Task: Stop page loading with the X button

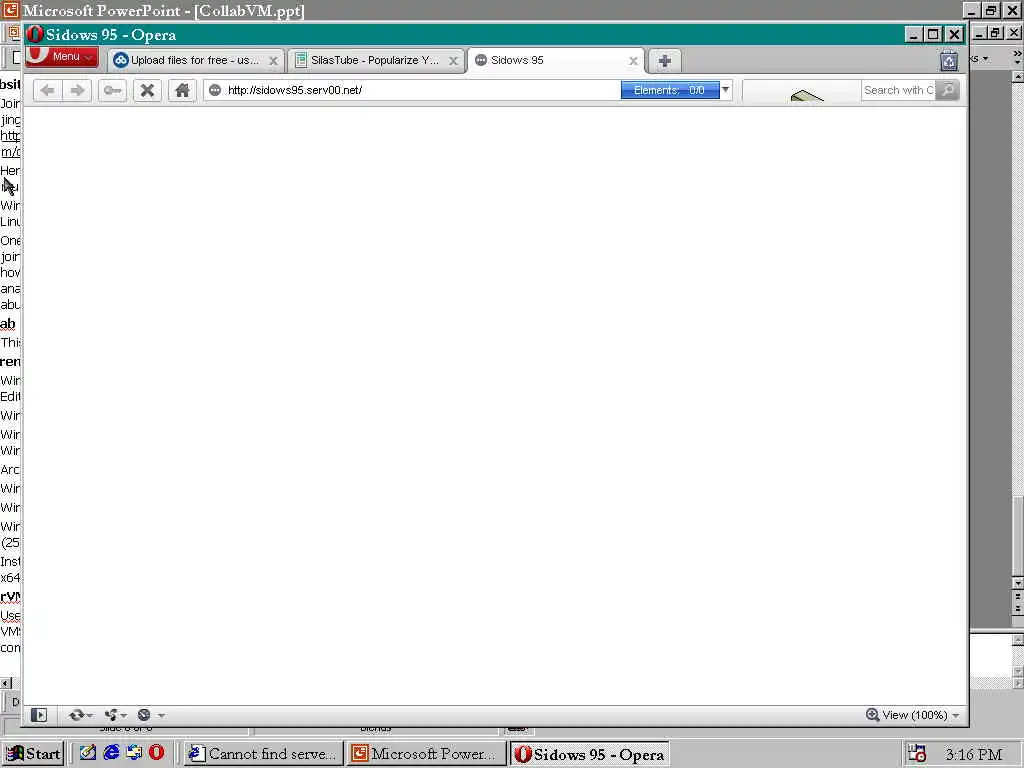Action: tap(148, 90)
